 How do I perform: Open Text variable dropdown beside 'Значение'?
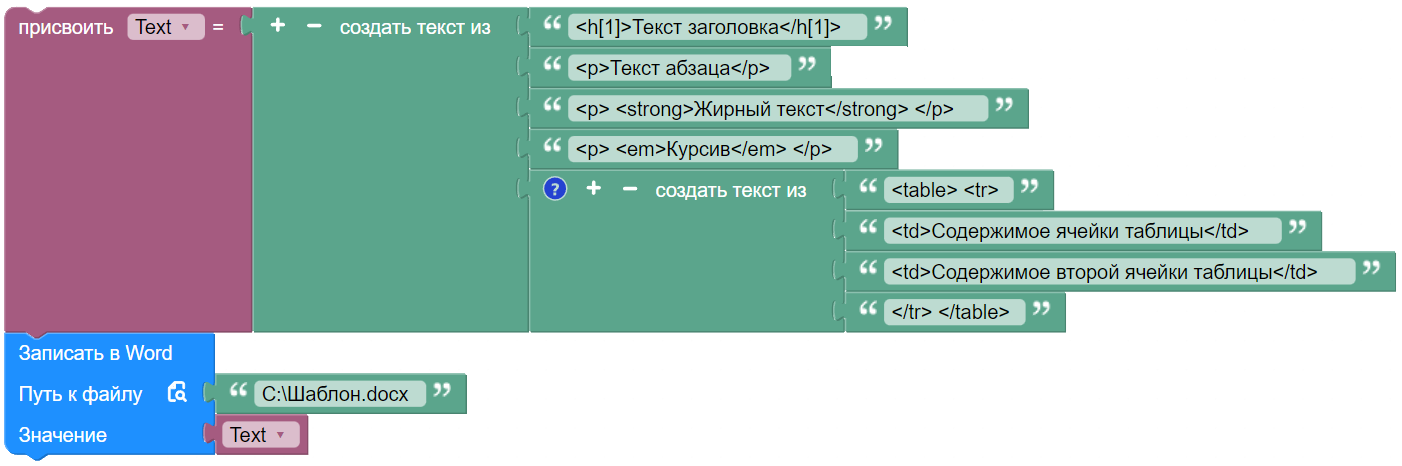pos(258,435)
